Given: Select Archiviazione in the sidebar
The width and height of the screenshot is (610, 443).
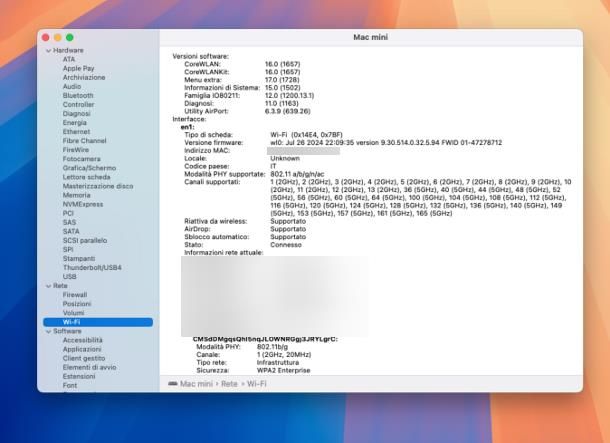Looking at the screenshot, I should point(84,77).
